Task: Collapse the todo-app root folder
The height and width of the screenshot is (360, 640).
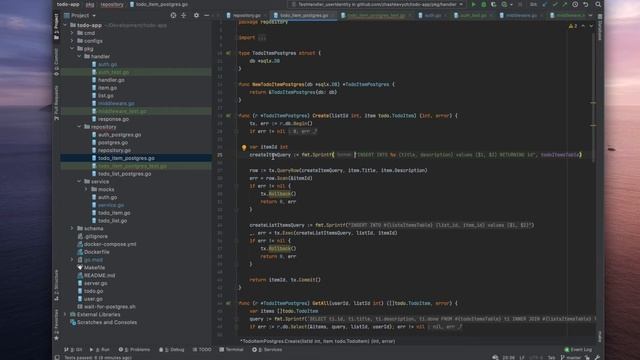Action: [65, 25]
